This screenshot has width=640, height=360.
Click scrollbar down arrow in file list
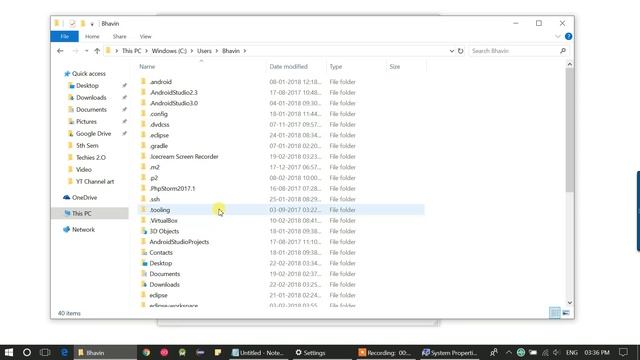569,303
